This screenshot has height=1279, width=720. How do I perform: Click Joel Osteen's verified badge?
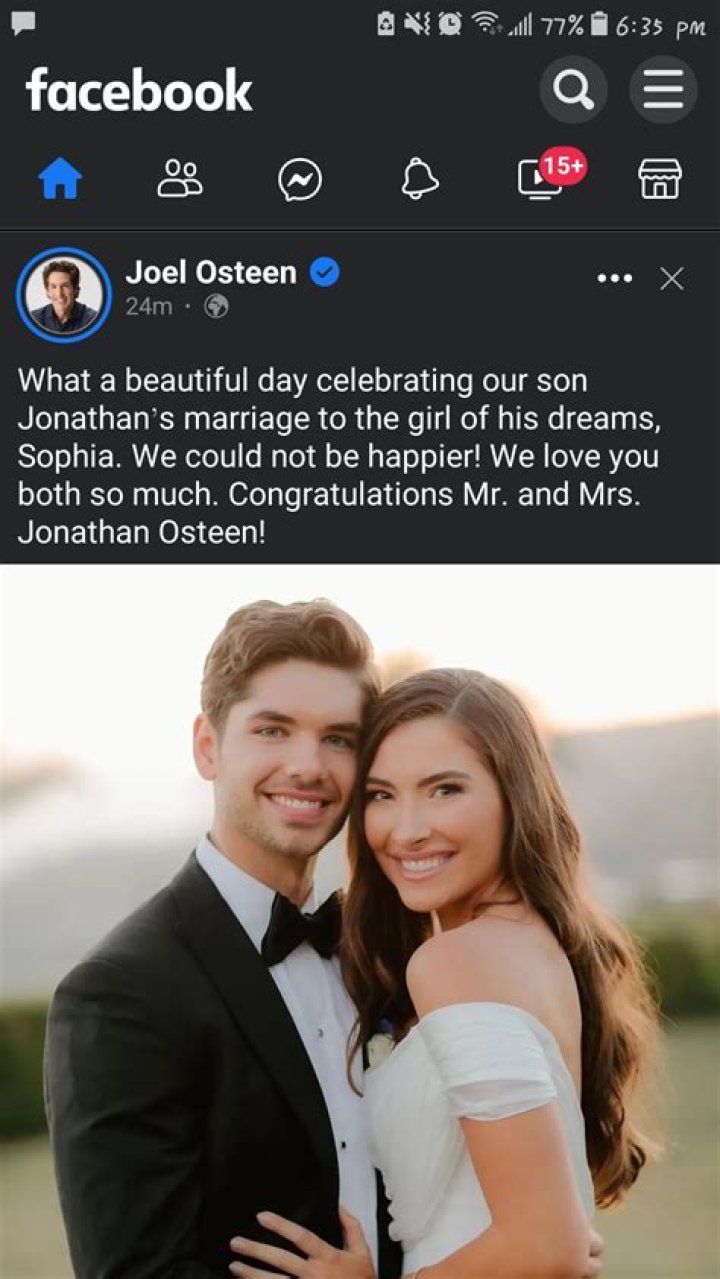(322, 272)
